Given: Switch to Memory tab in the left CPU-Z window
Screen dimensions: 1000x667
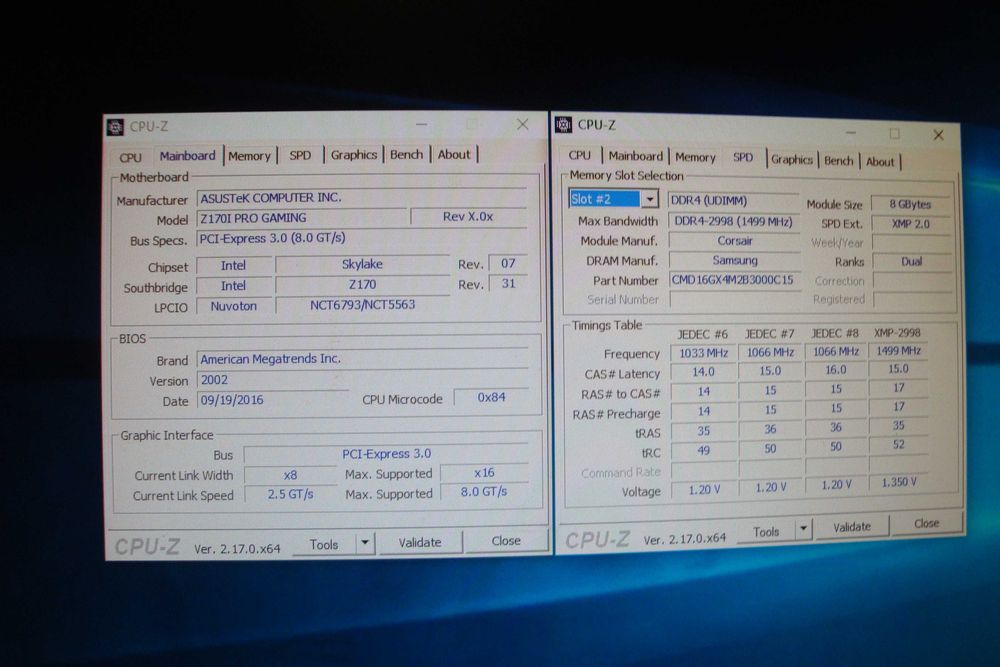Looking at the screenshot, I should [249, 156].
